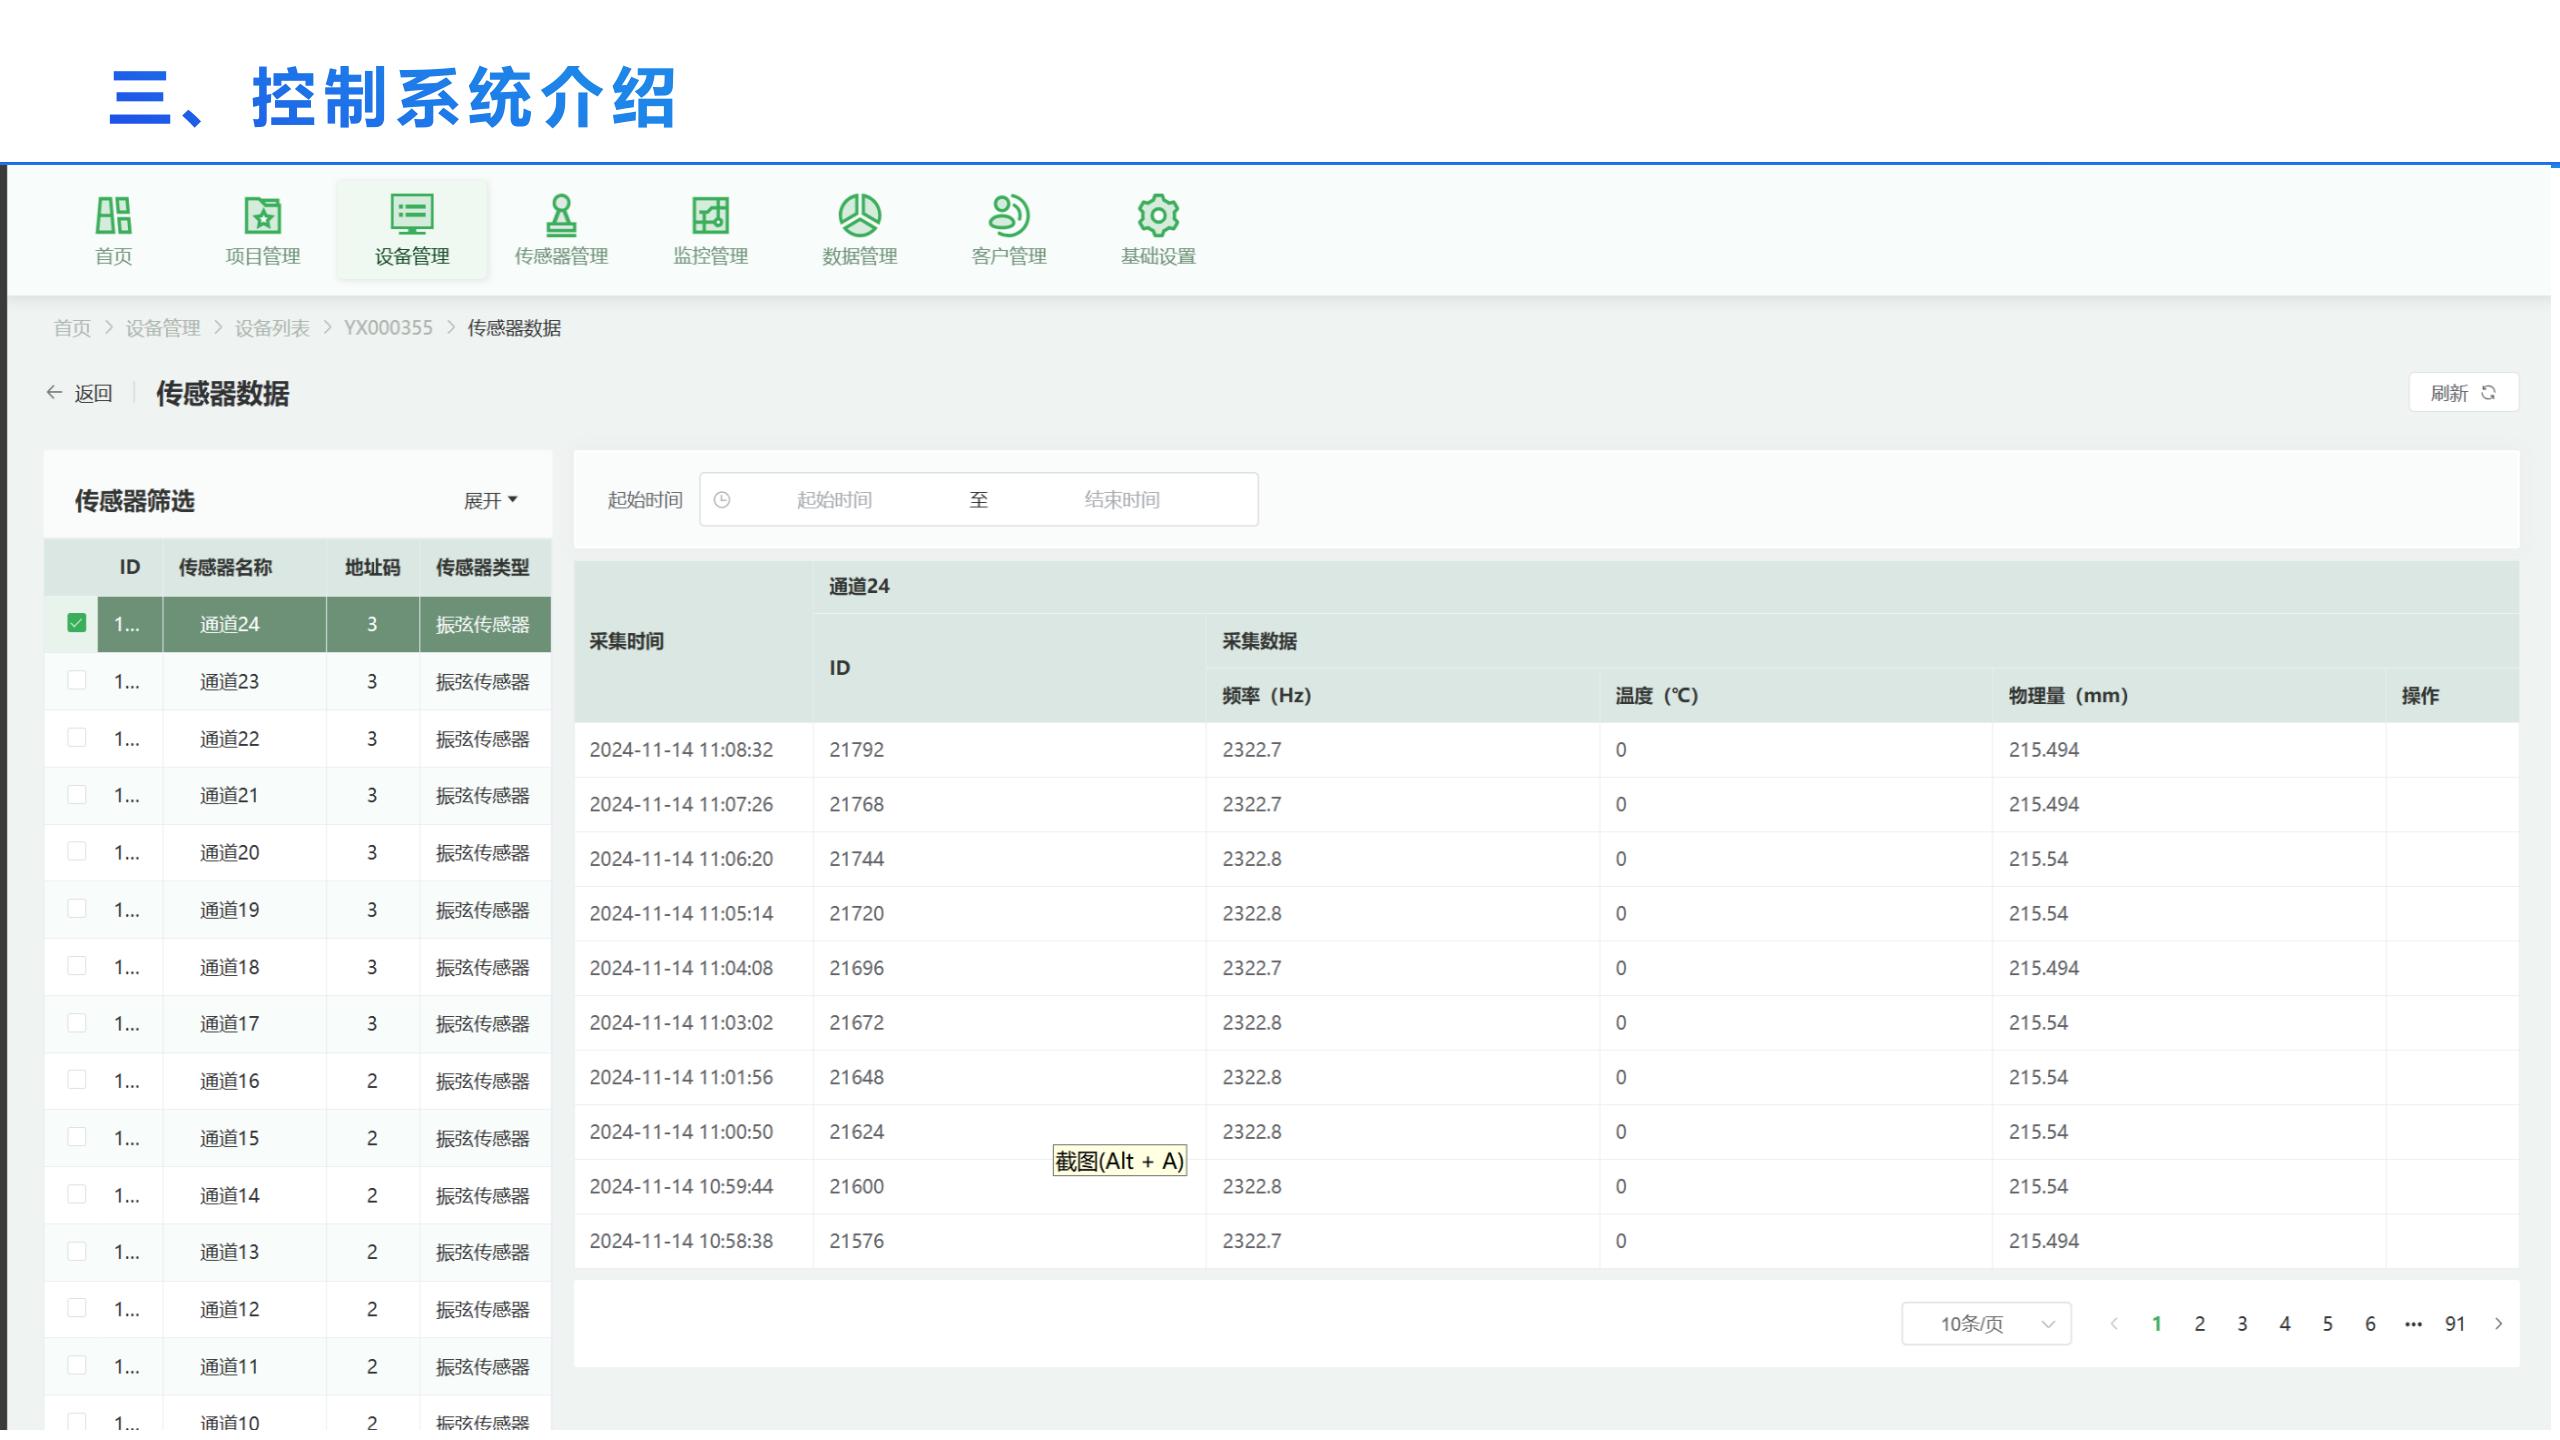Check the 通道12 checkbox

(x=76, y=1308)
